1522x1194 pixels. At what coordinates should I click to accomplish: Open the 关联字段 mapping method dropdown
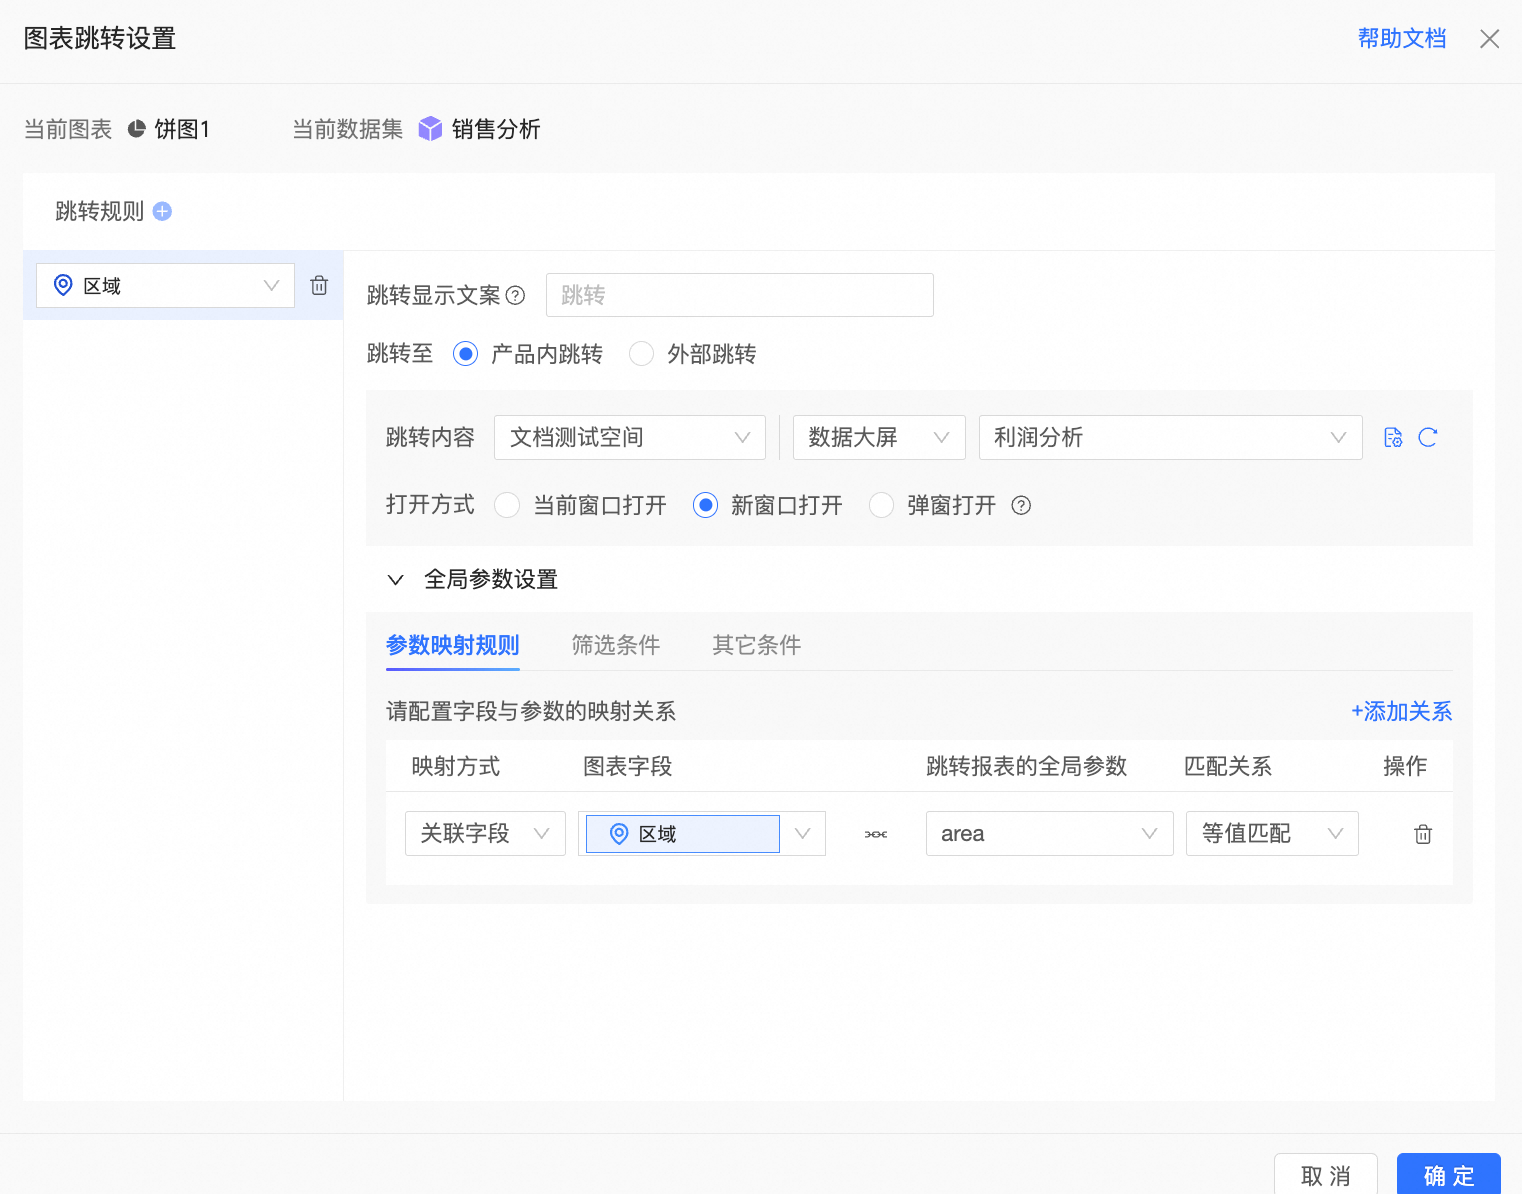tap(485, 833)
